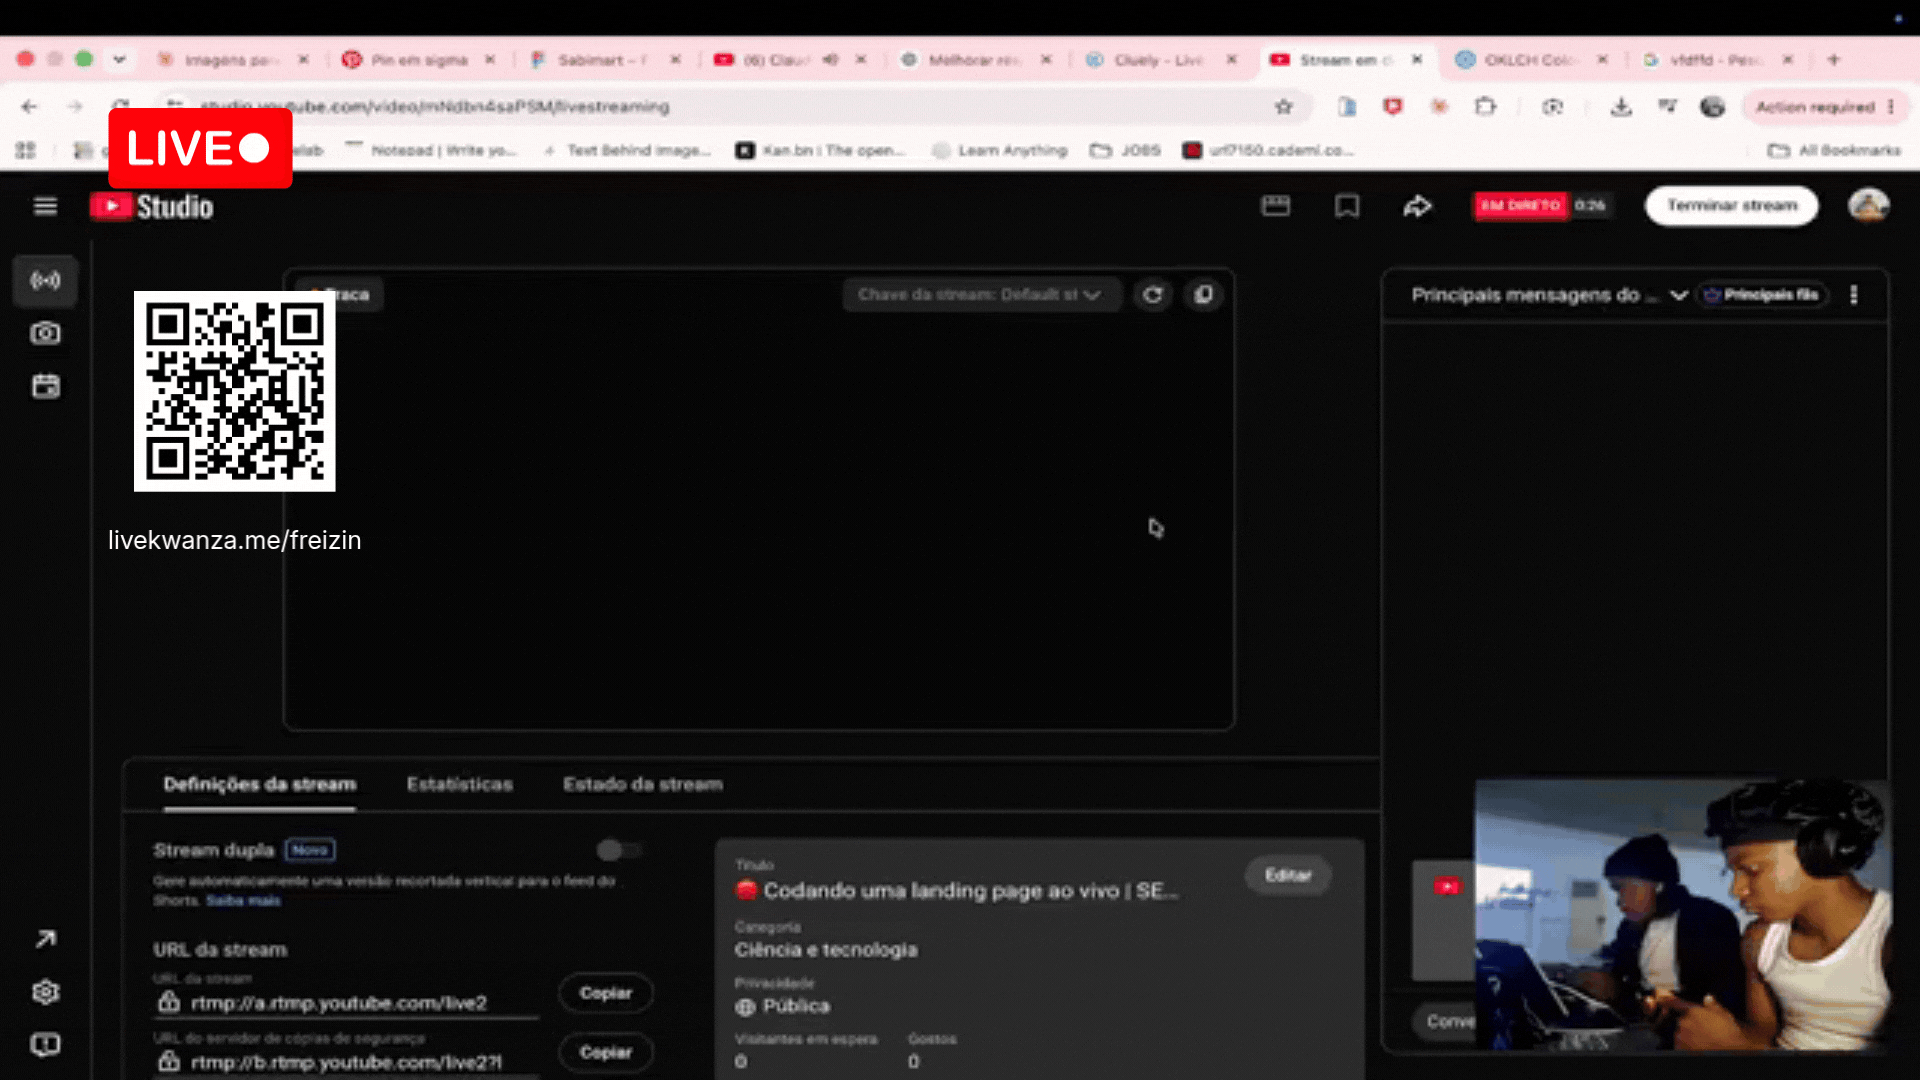This screenshot has height=1080, width=1920.
Task: Reset the stream key with refresh icon
Action: [1153, 295]
